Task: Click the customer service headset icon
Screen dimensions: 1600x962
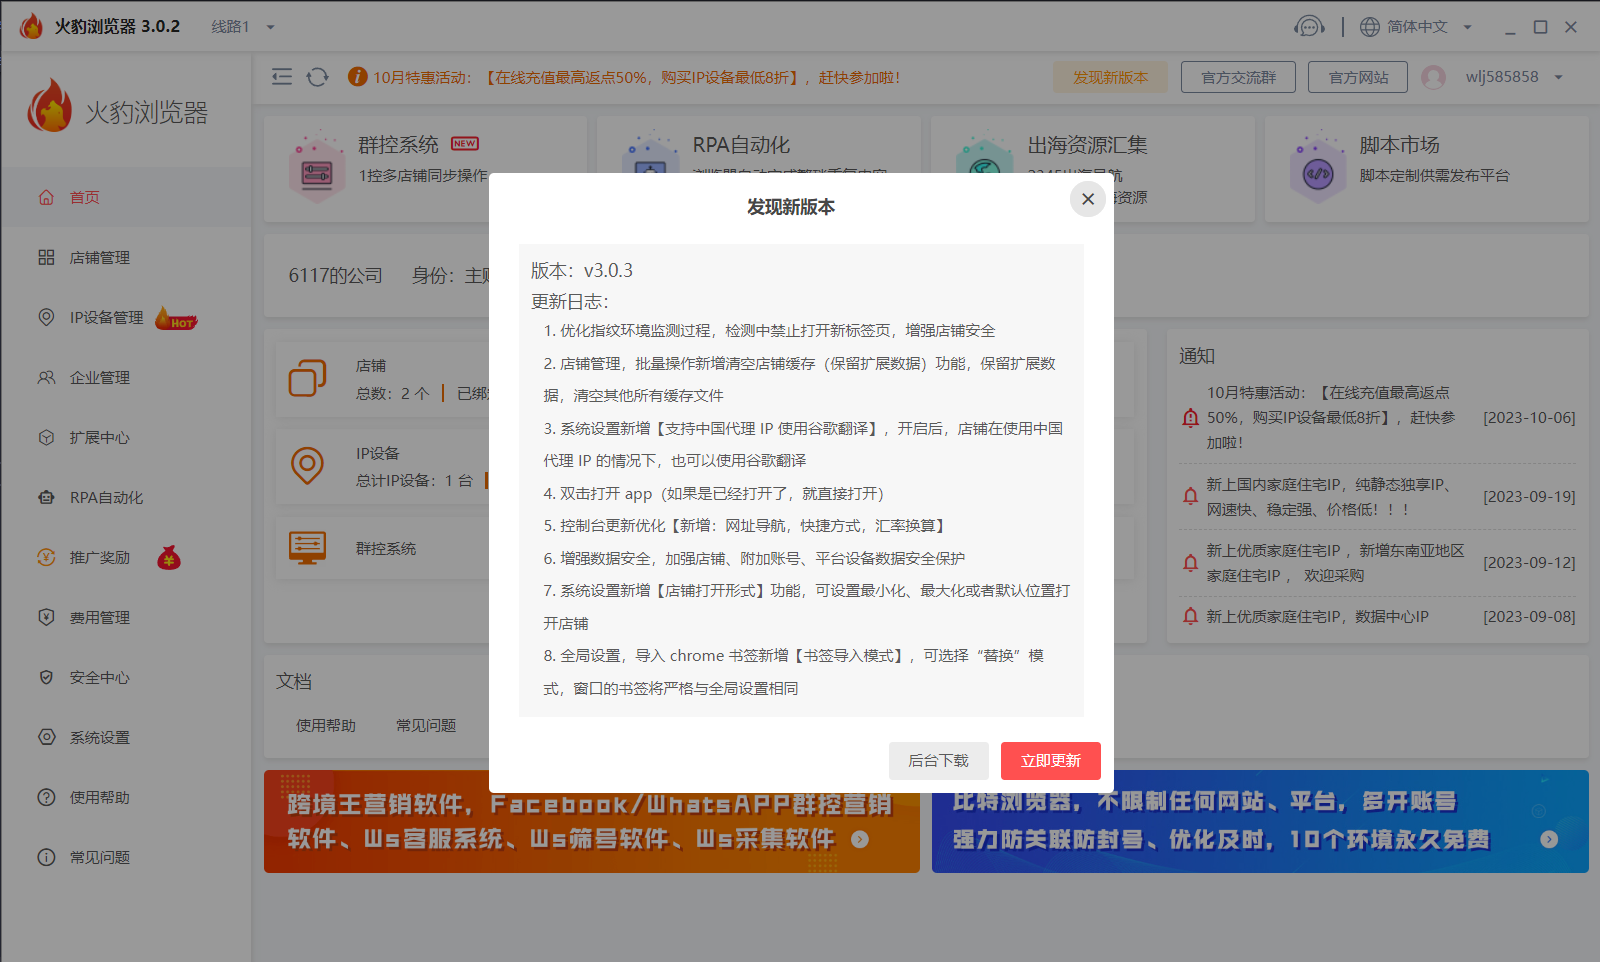Action: (1309, 27)
